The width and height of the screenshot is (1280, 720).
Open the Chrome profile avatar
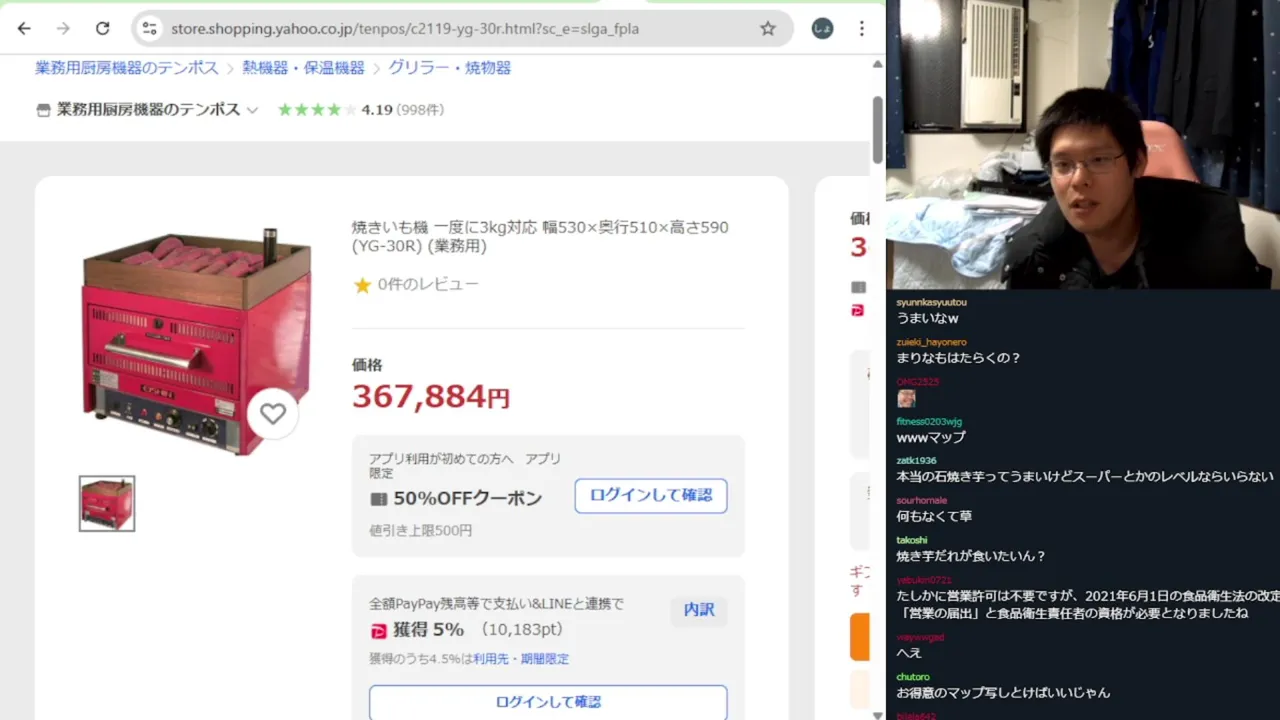click(822, 28)
